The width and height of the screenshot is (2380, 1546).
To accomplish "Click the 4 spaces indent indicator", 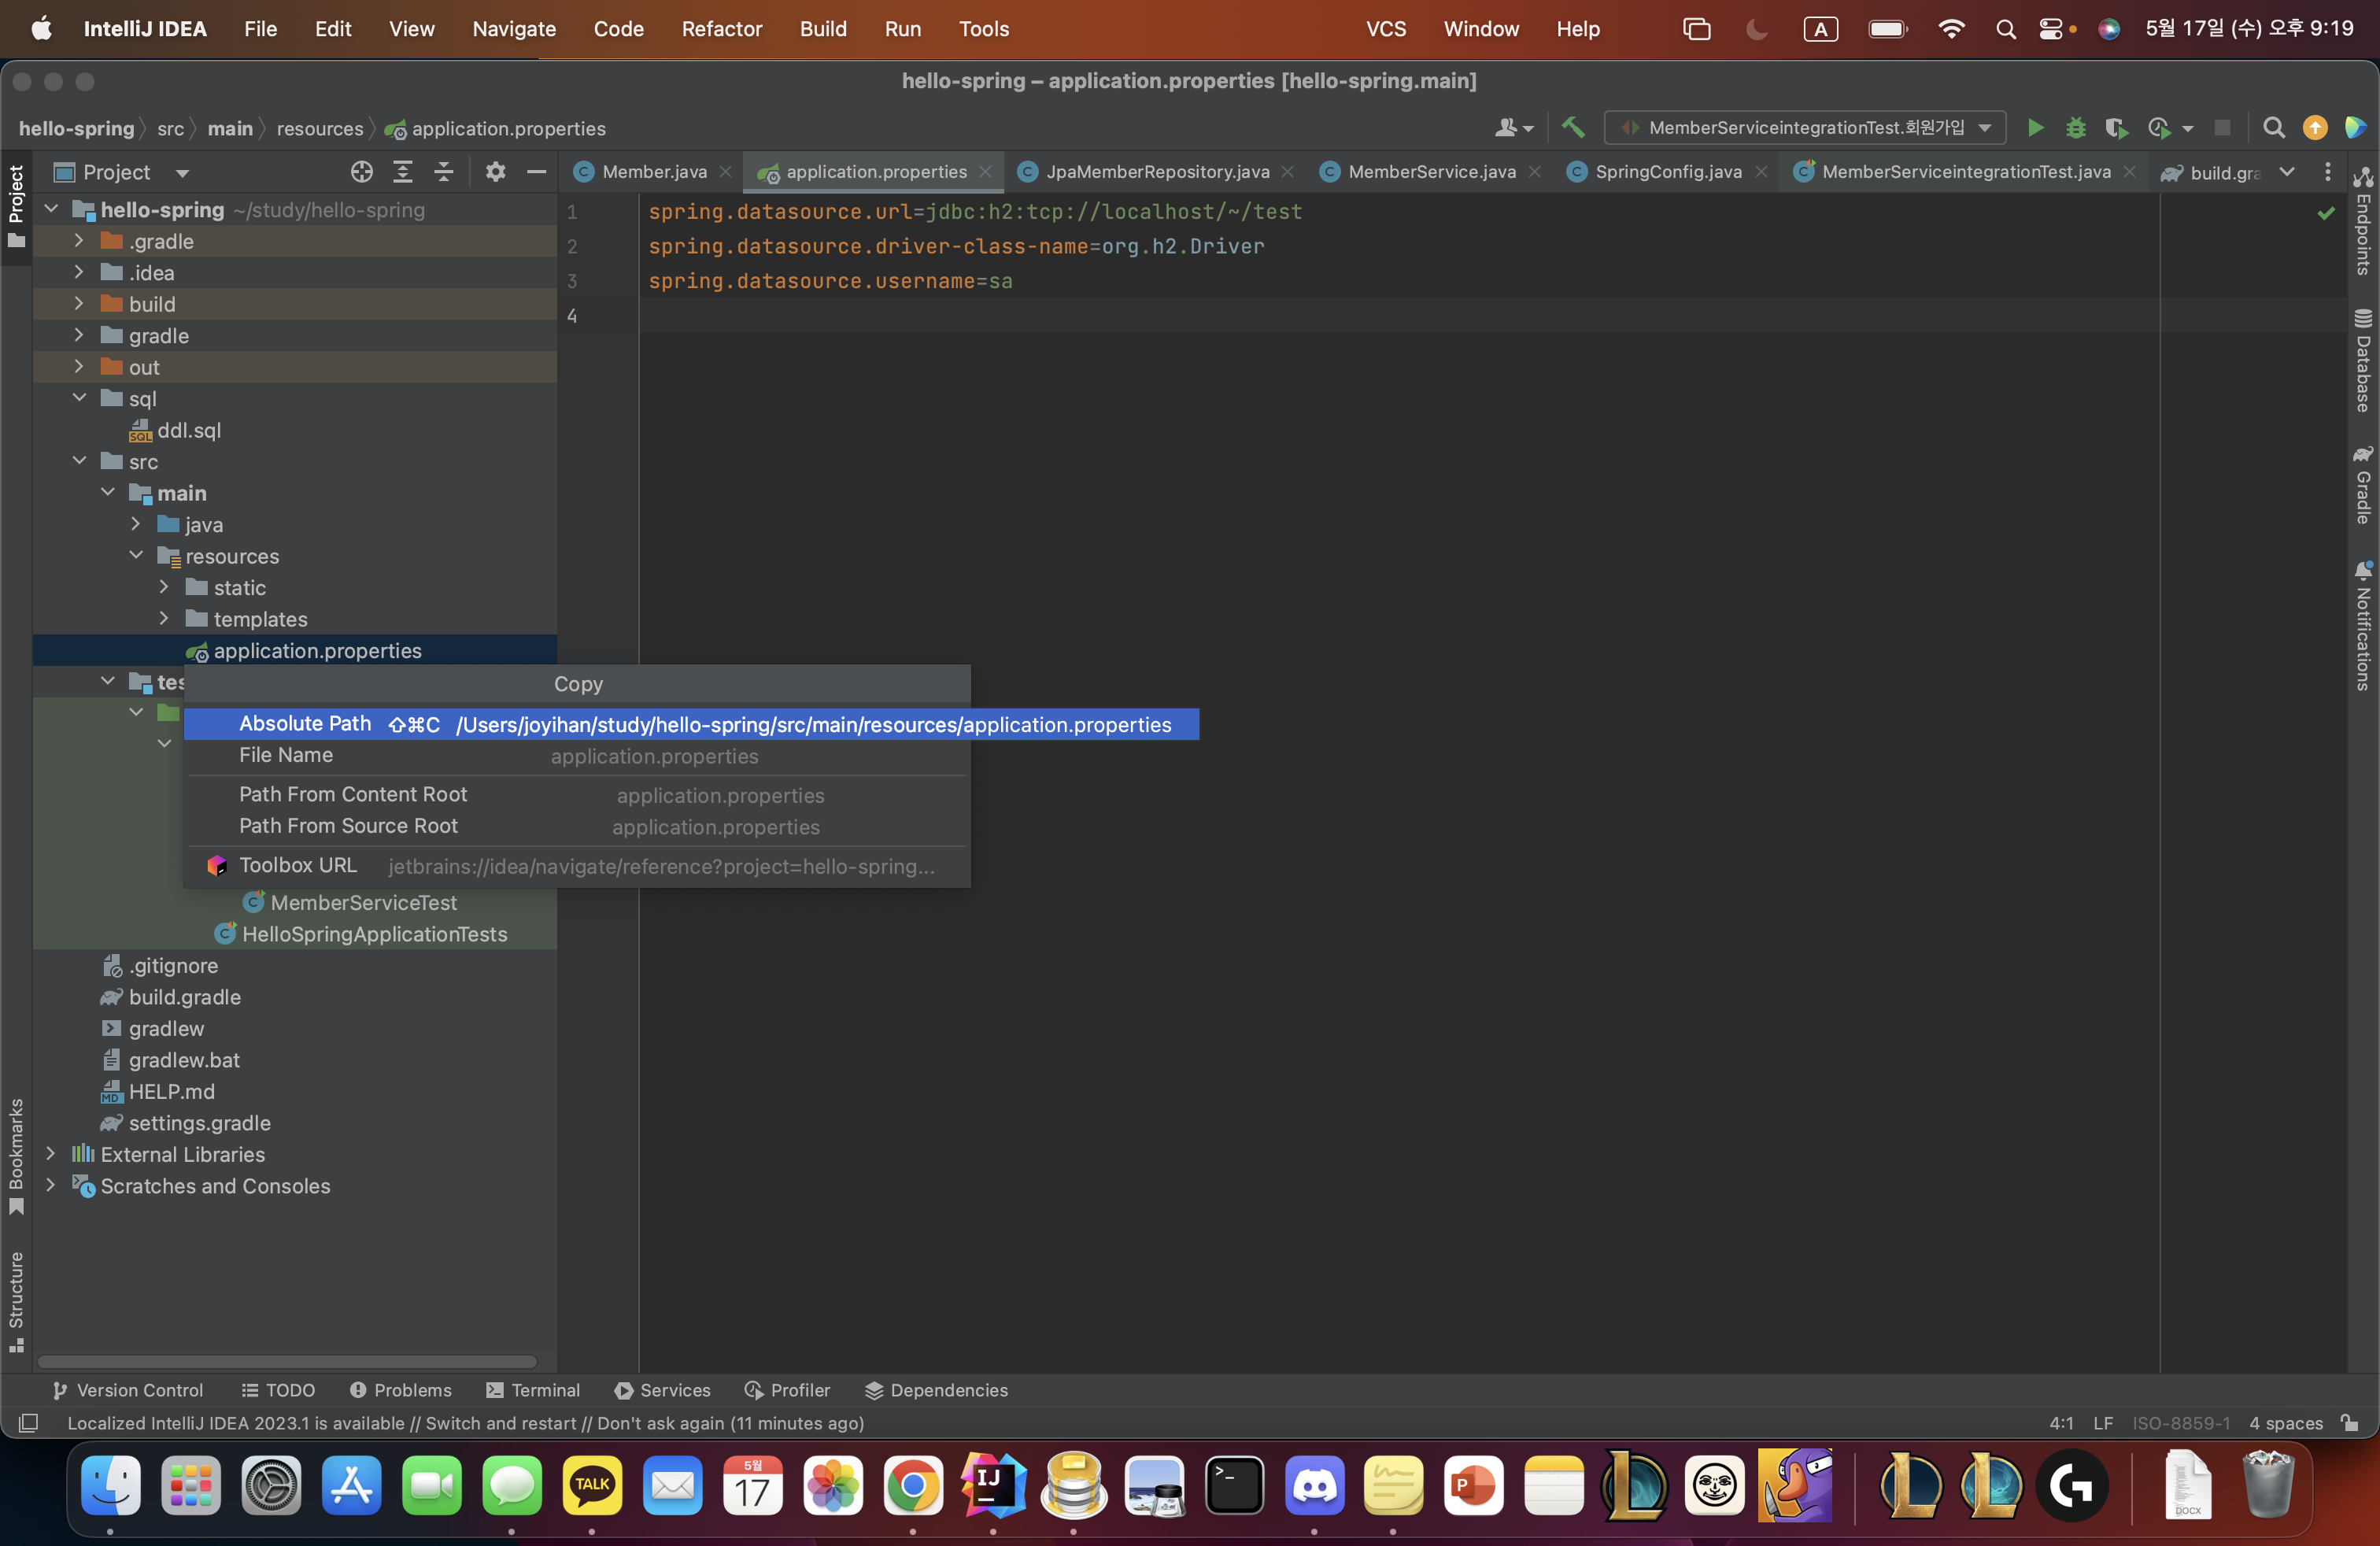I will tap(2286, 1423).
